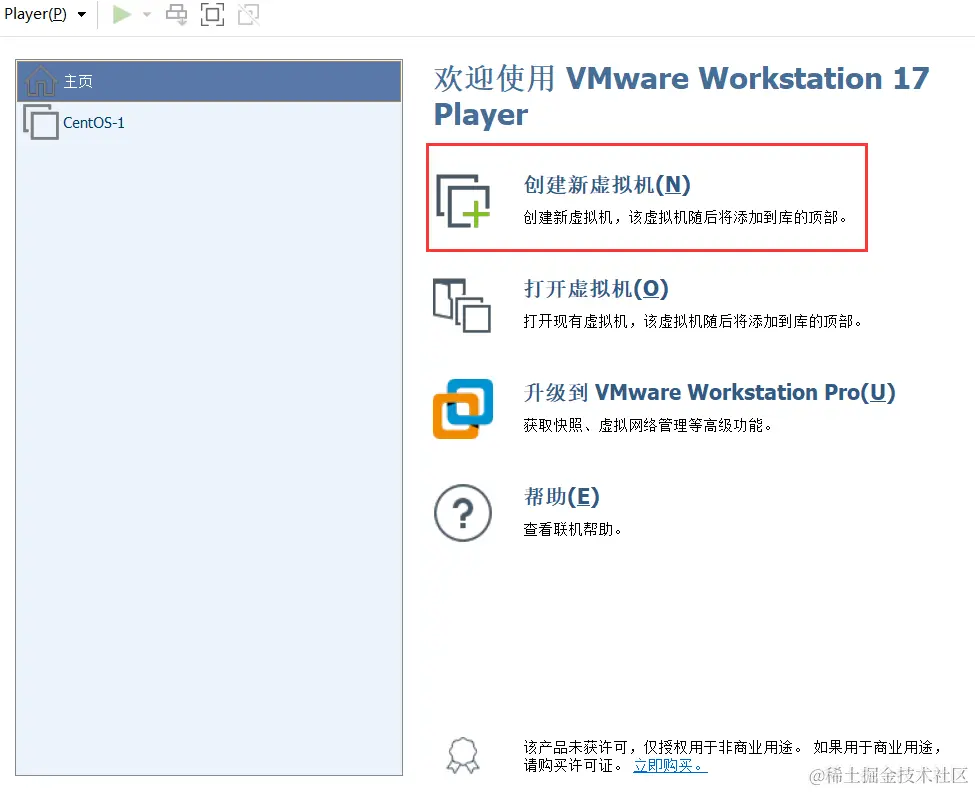This screenshot has width=975, height=792.
Task: Click the open virtual machine icon
Action: [462, 305]
